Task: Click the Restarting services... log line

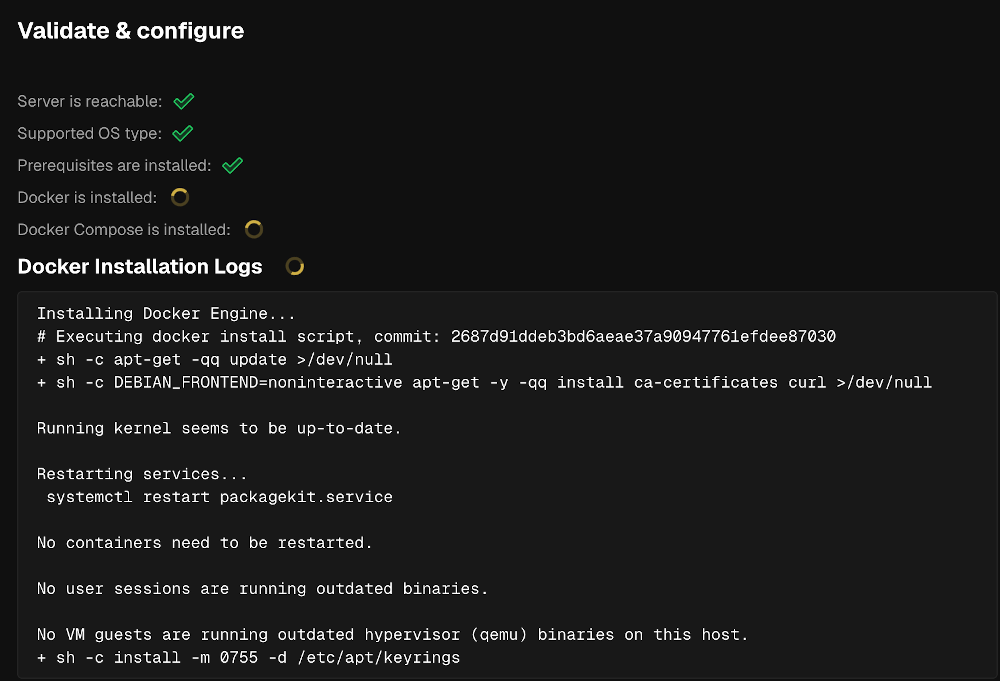Action: coord(142,474)
